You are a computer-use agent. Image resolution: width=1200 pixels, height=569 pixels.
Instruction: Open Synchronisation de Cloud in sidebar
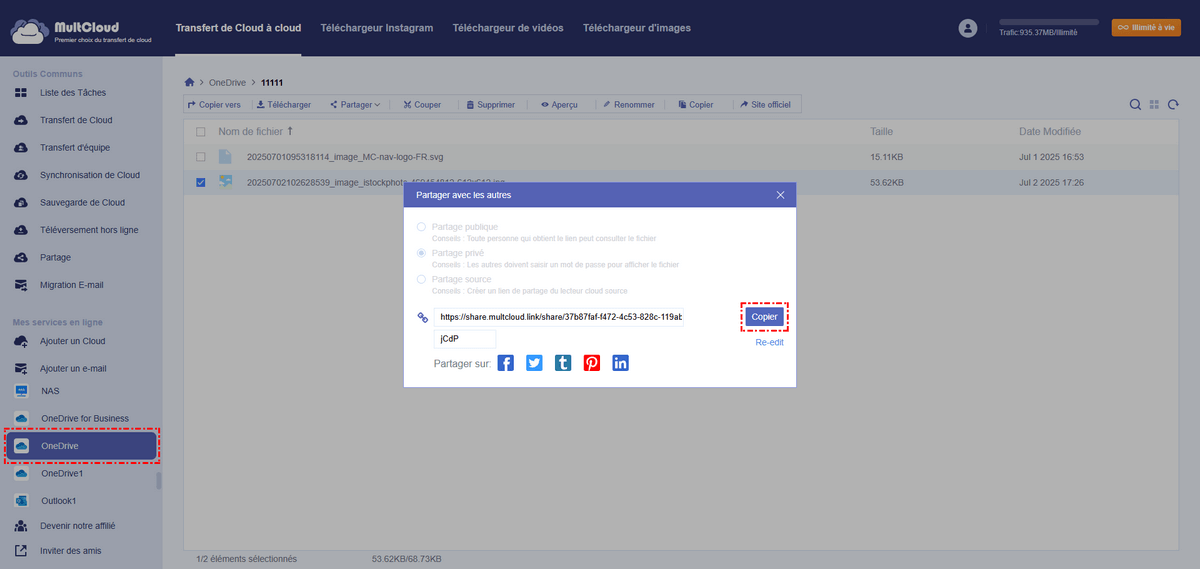(x=89, y=175)
